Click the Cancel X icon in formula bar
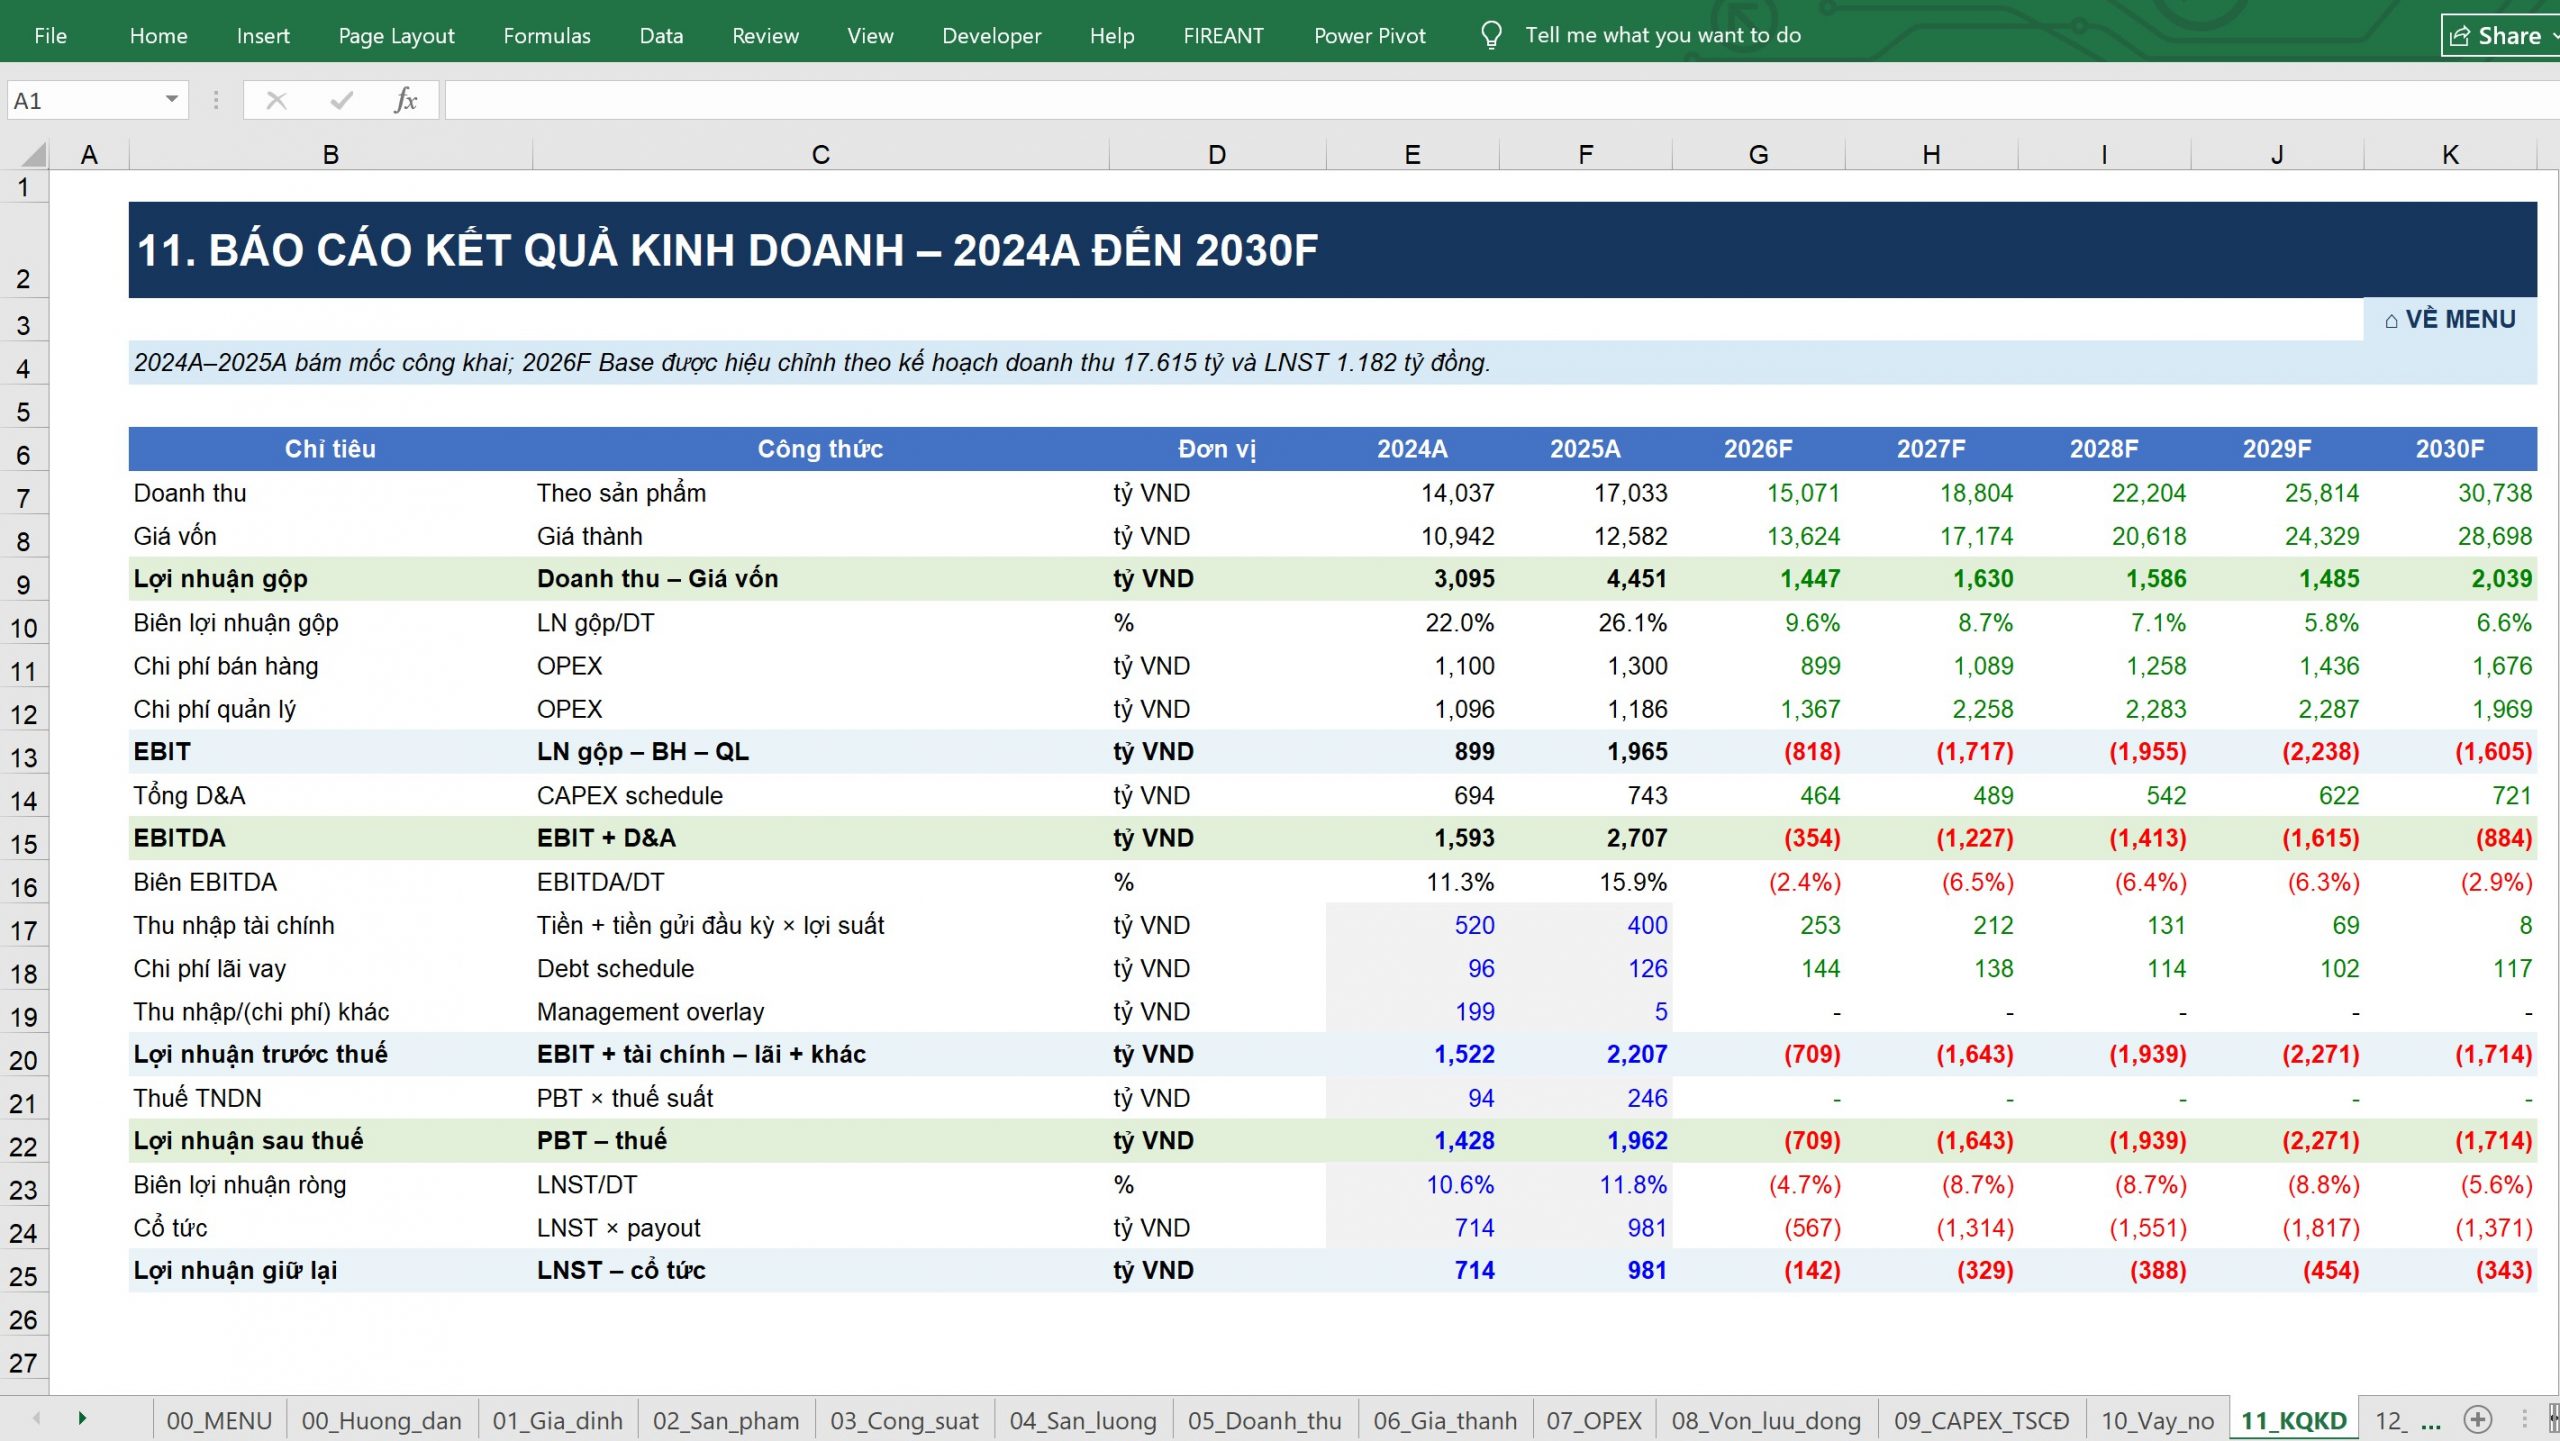2560x1441 pixels. coord(277,100)
